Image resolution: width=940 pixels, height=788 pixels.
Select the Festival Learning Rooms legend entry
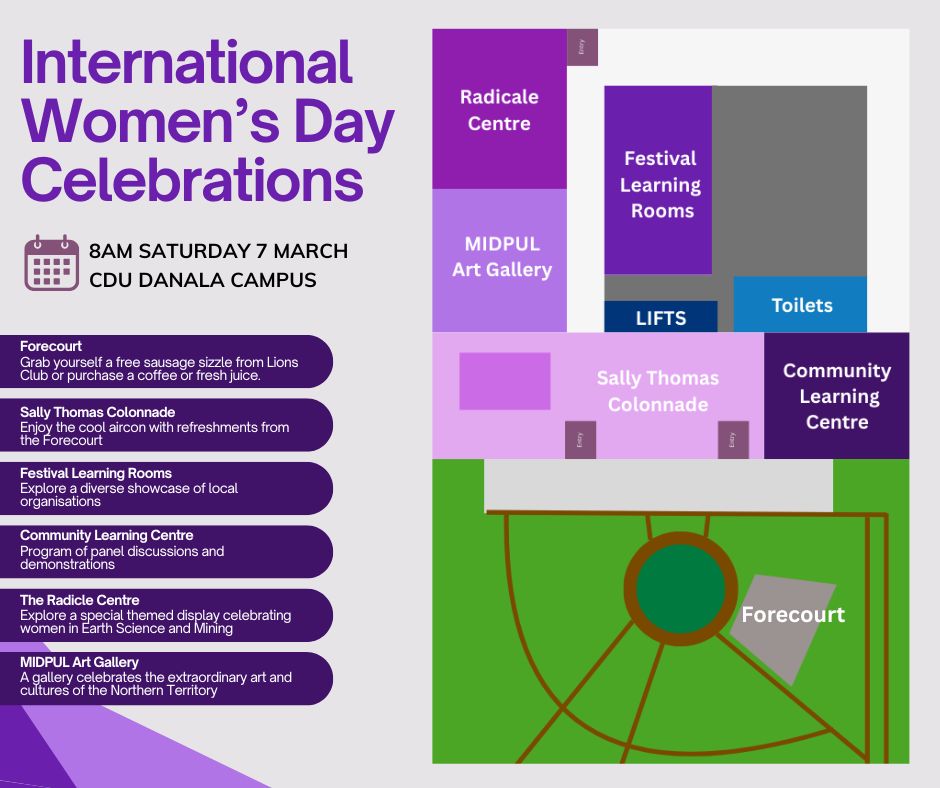[x=165, y=488]
